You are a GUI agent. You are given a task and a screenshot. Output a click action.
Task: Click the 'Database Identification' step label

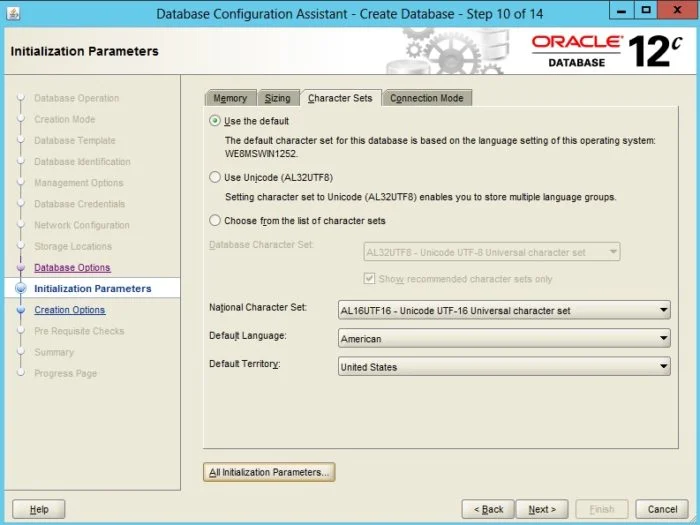[x=82, y=162]
